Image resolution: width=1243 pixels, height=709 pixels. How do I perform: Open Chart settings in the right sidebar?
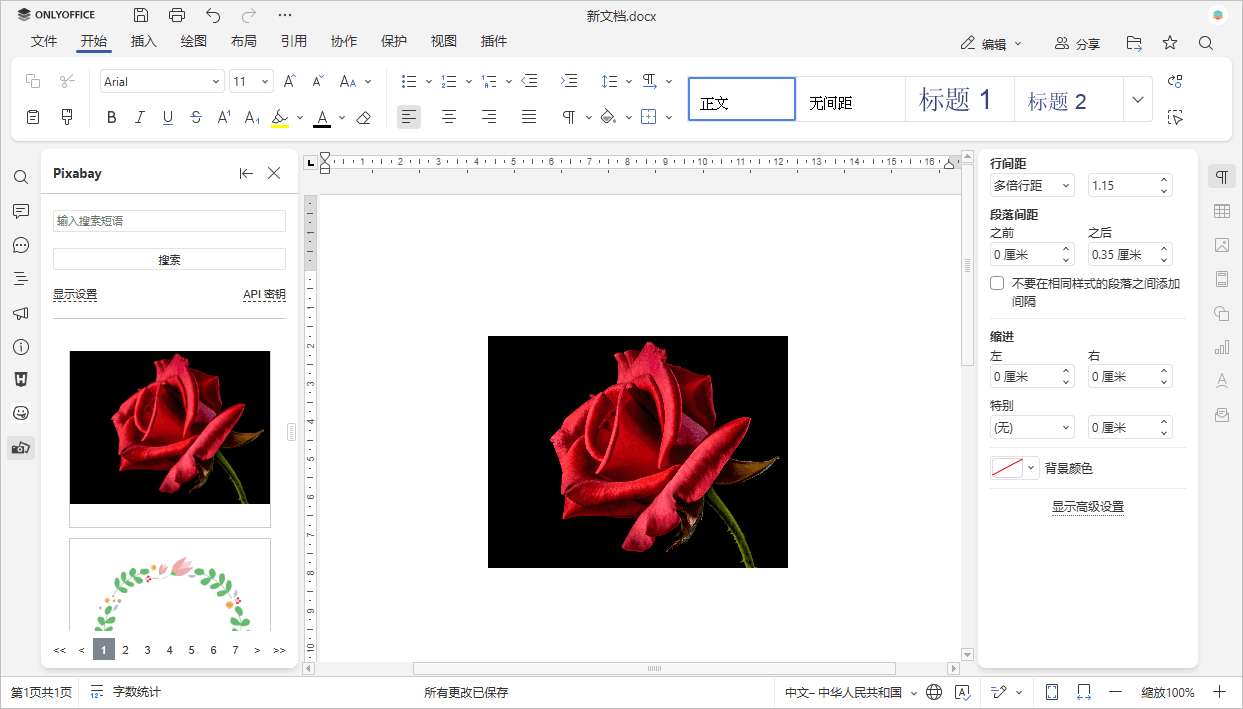click(1221, 347)
